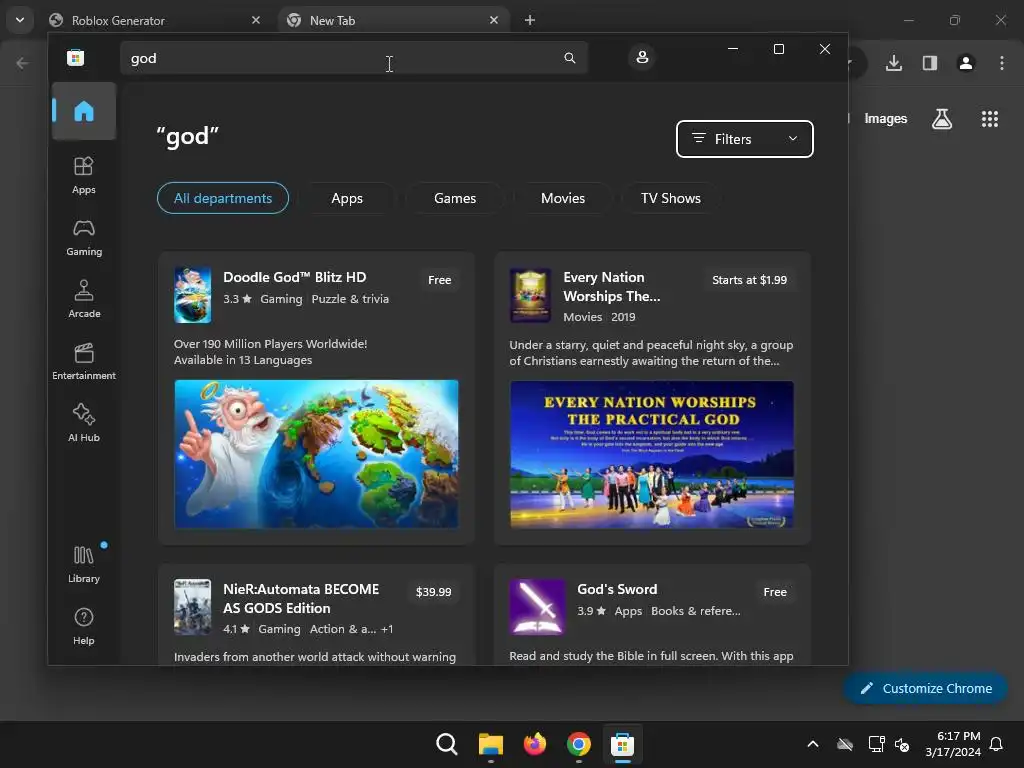This screenshot has height=768, width=1024.
Task: Open Every Nation Worships The... movie title
Action: 612,287
